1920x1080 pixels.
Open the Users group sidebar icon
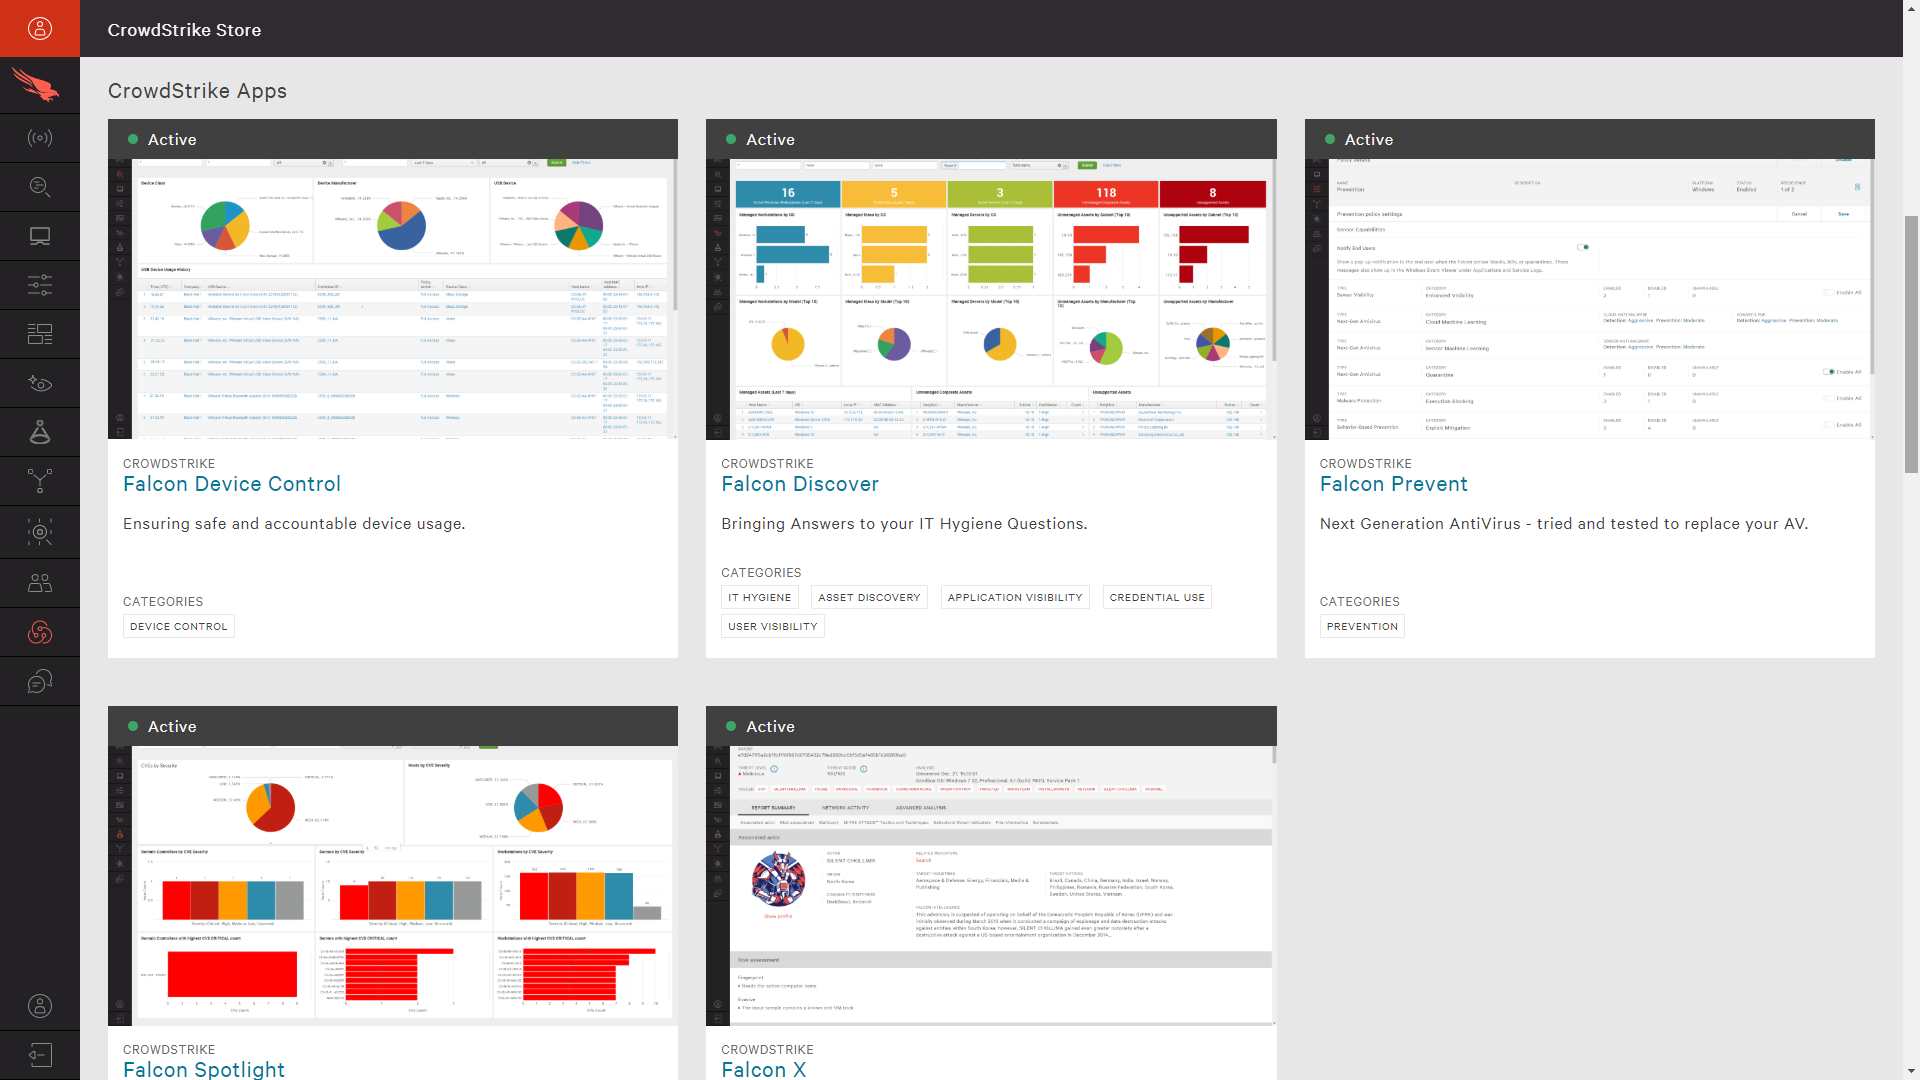tap(40, 583)
